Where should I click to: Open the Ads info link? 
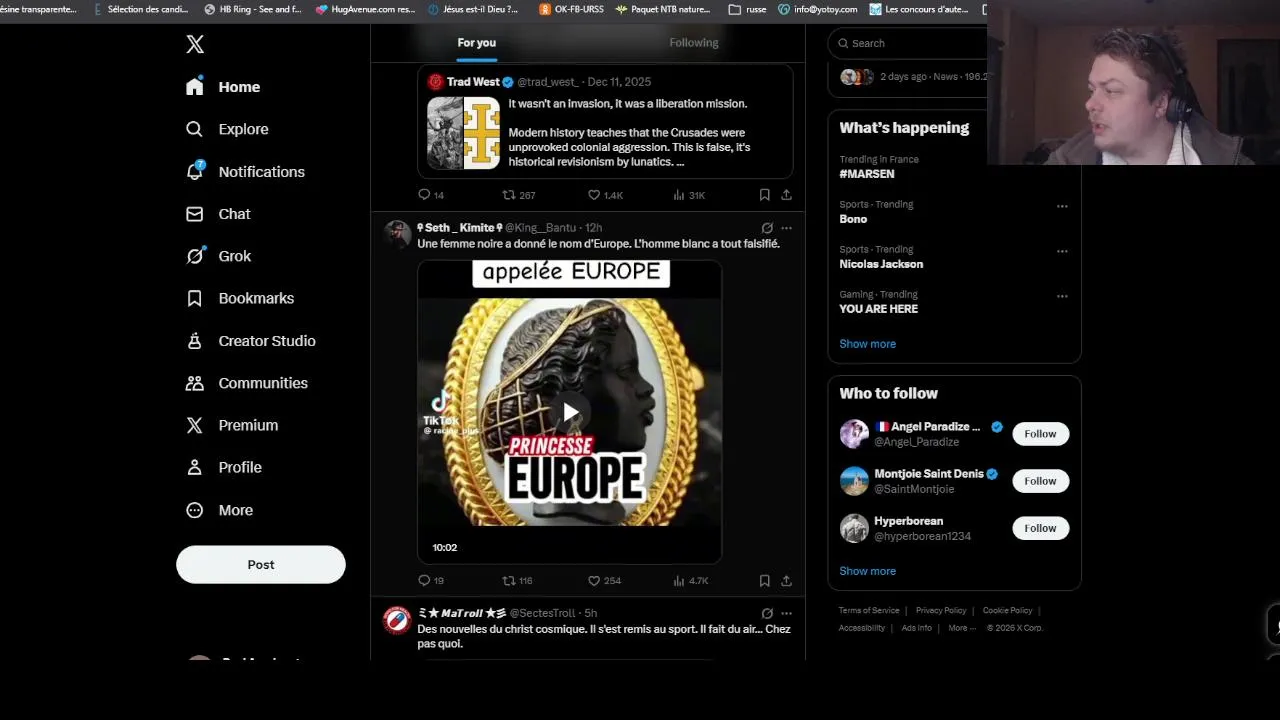click(916, 628)
